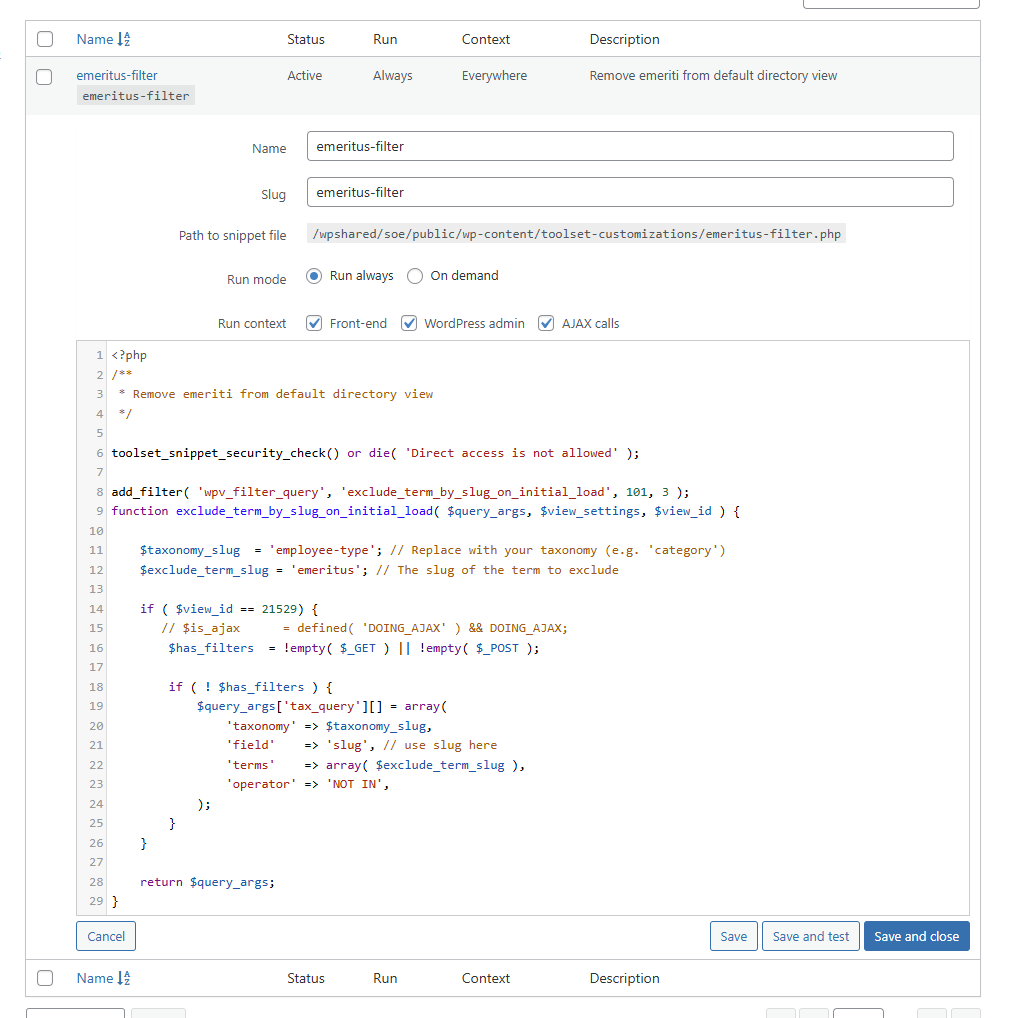1009x1018 pixels.
Task: Click the "'terms' => array(" code line
Action: pos(375,765)
